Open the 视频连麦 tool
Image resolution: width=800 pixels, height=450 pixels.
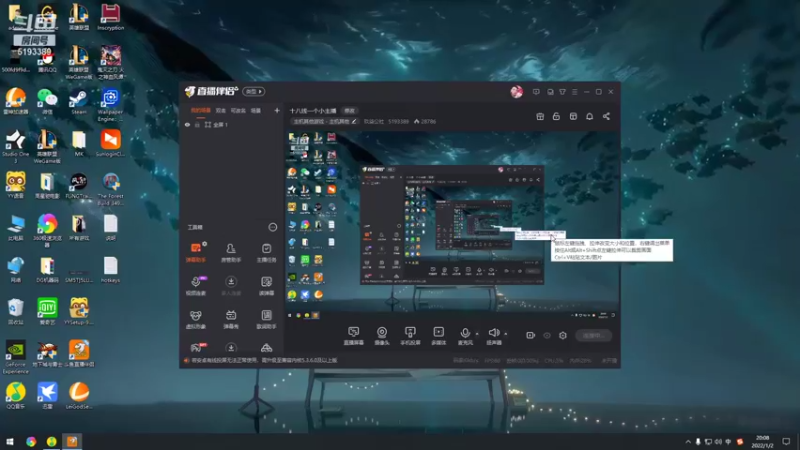(x=196, y=286)
